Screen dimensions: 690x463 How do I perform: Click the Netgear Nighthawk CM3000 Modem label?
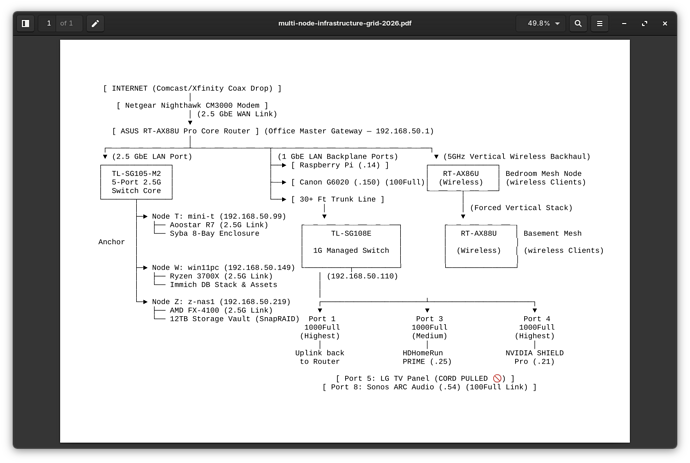coord(192,106)
